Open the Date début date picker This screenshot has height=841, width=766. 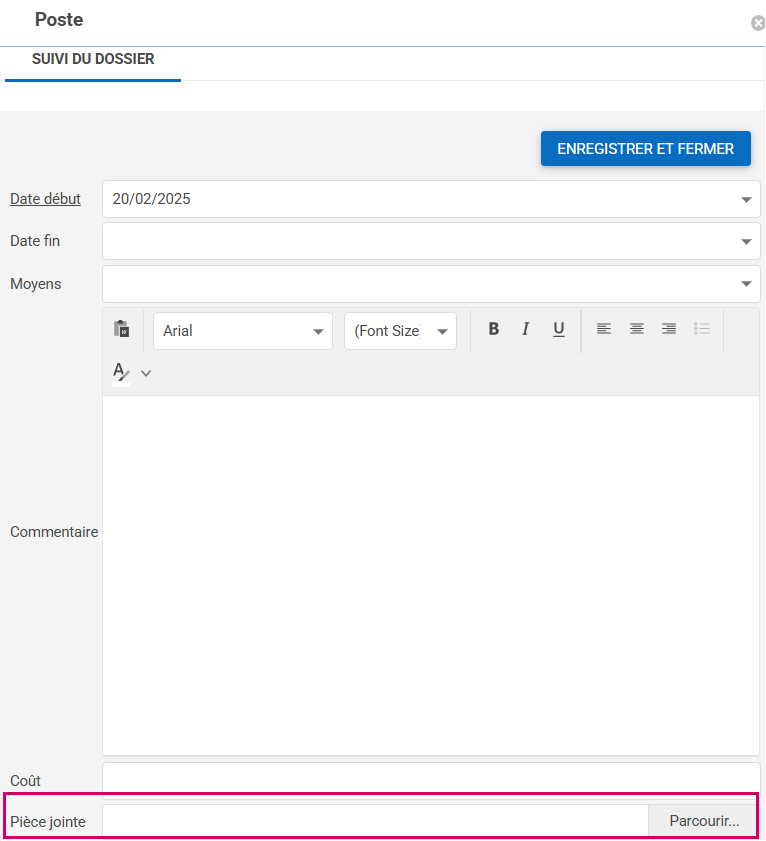[746, 199]
